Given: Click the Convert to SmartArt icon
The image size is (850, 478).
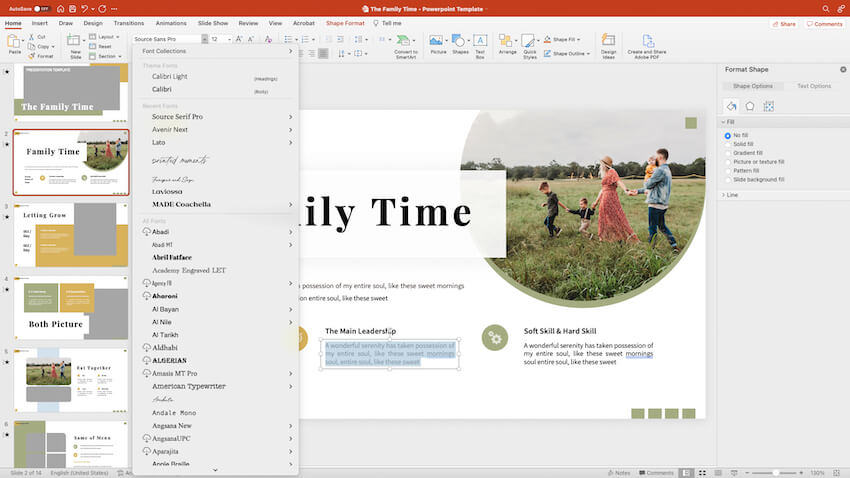Looking at the screenshot, I should [x=406, y=43].
